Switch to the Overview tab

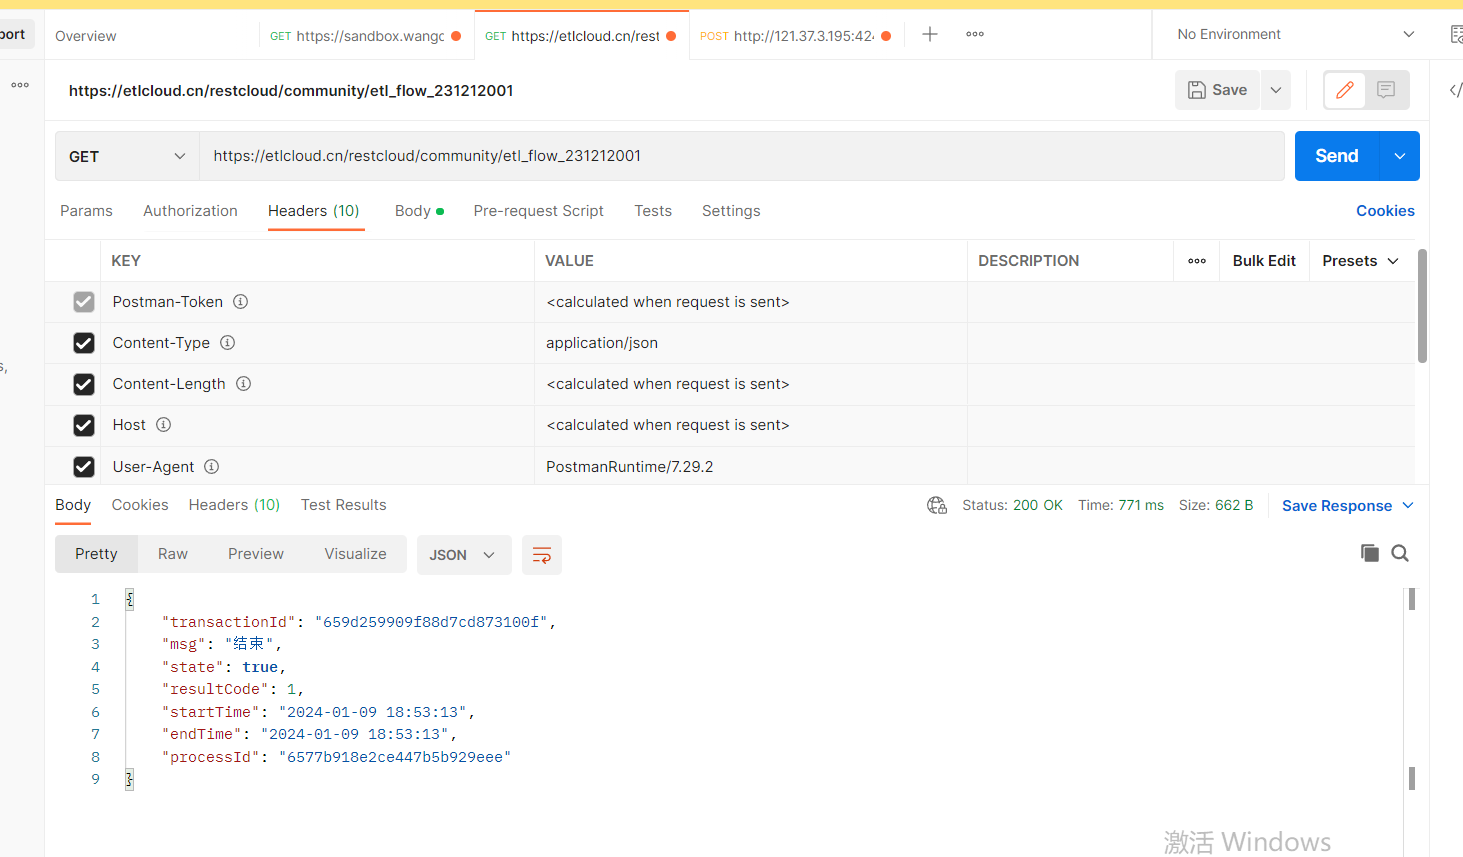[x=86, y=36]
